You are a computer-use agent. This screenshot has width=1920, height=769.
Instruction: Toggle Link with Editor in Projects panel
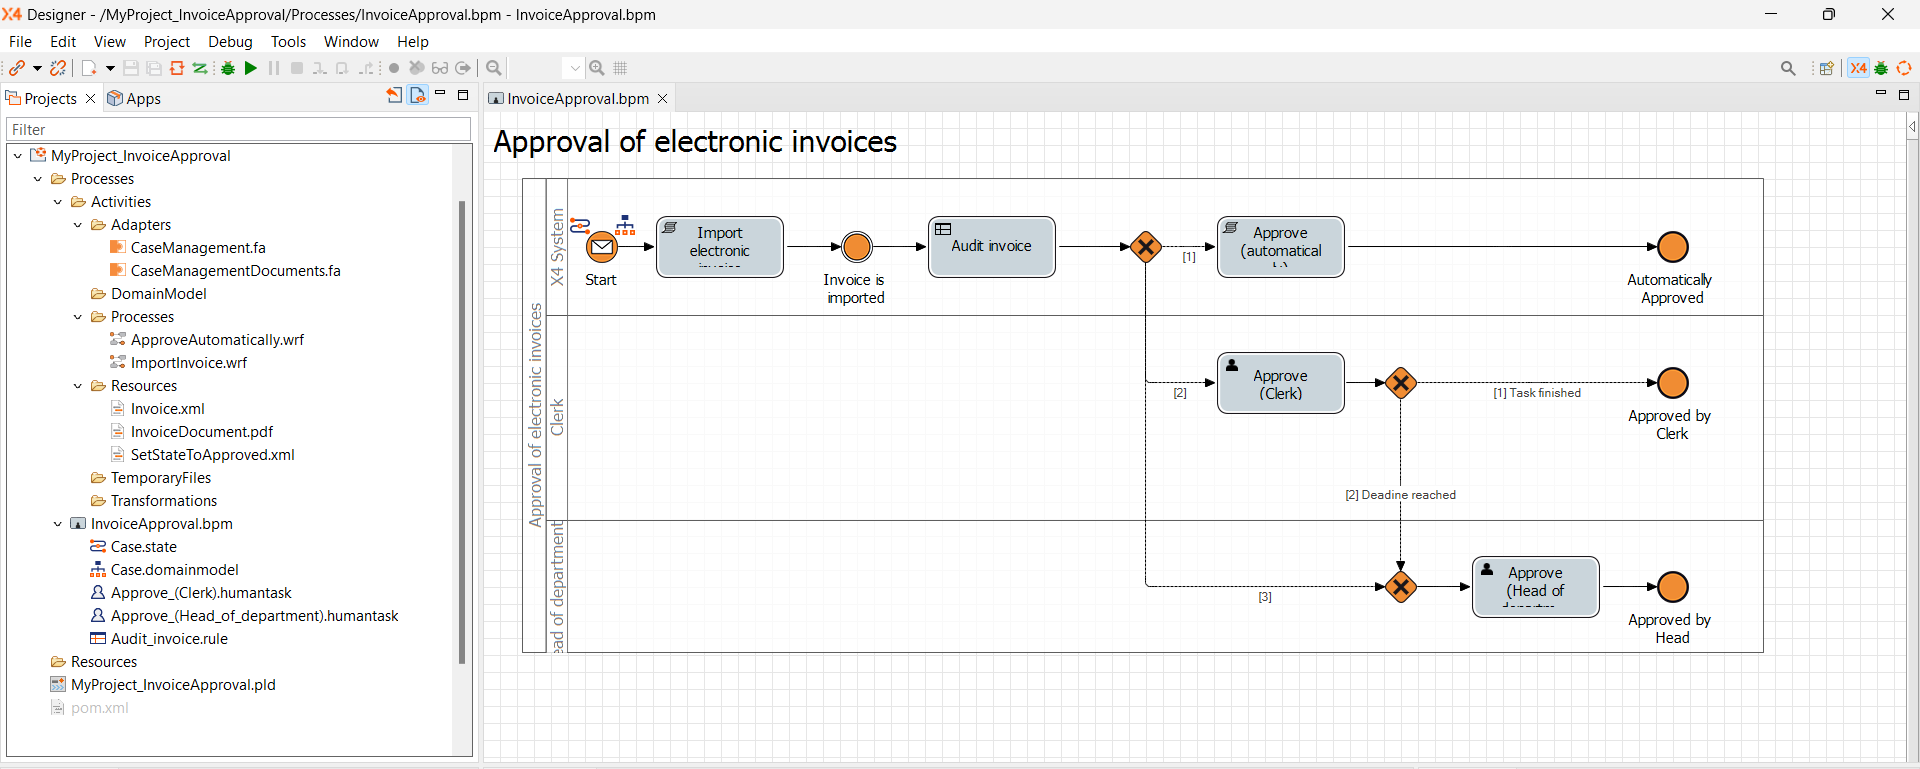pos(418,95)
